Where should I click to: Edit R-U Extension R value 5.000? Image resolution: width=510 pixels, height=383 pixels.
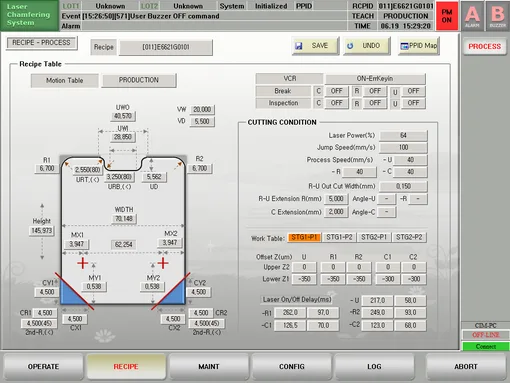pyautogui.click(x=336, y=199)
